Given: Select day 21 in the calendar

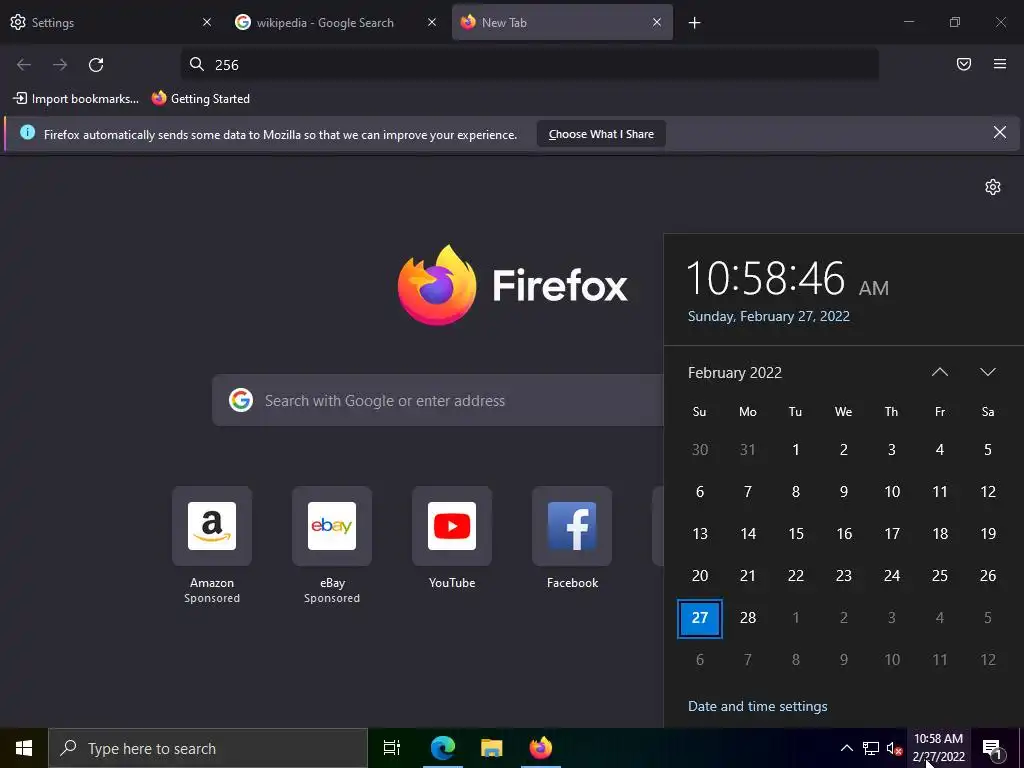Looking at the screenshot, I should click(748, 575).
